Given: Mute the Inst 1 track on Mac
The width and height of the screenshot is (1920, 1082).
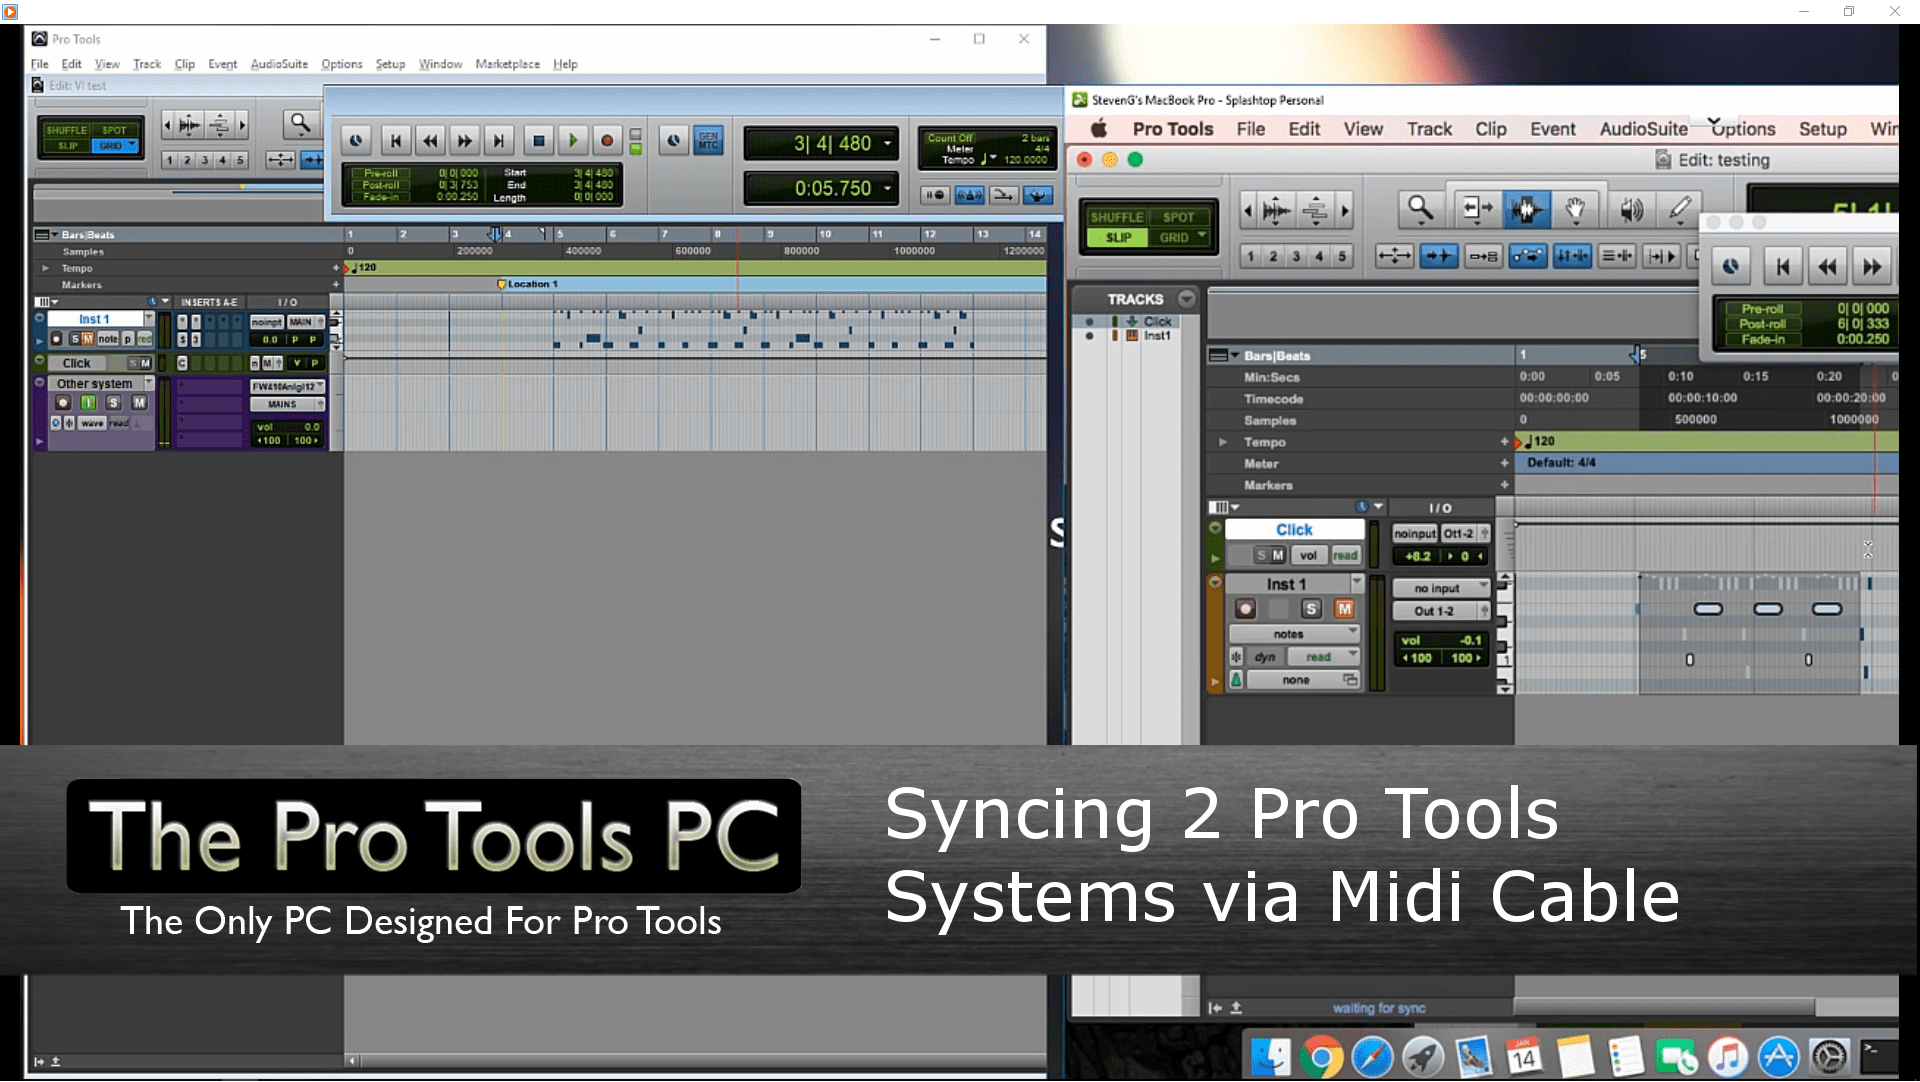Looking at the screenshot, I should pos(1344,609).
